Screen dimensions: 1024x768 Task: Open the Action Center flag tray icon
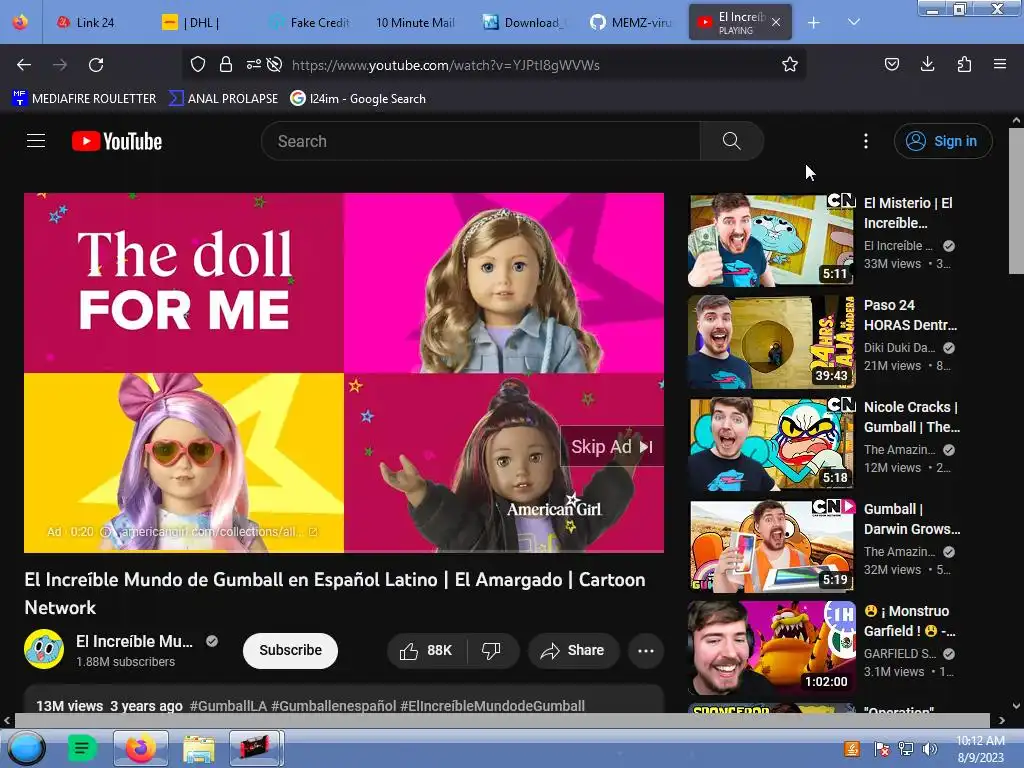[881, 749]
